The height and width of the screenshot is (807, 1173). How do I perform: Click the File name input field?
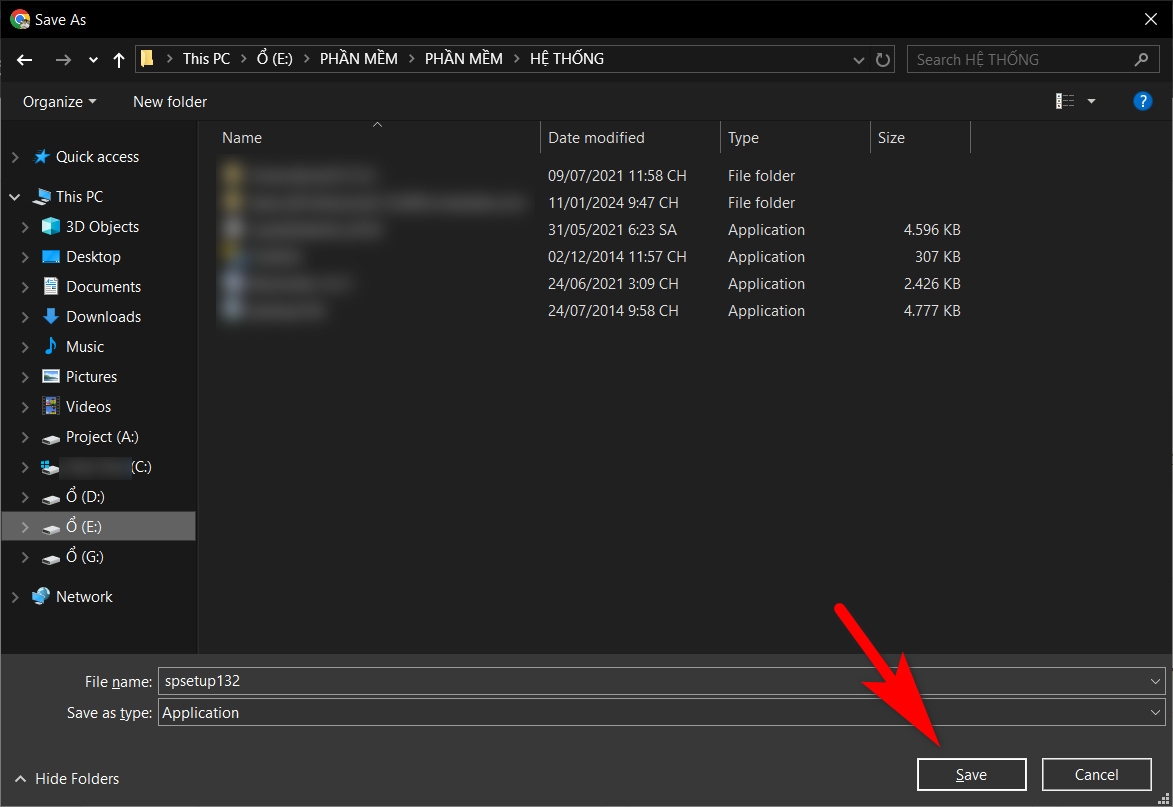(x=653, y=681)
